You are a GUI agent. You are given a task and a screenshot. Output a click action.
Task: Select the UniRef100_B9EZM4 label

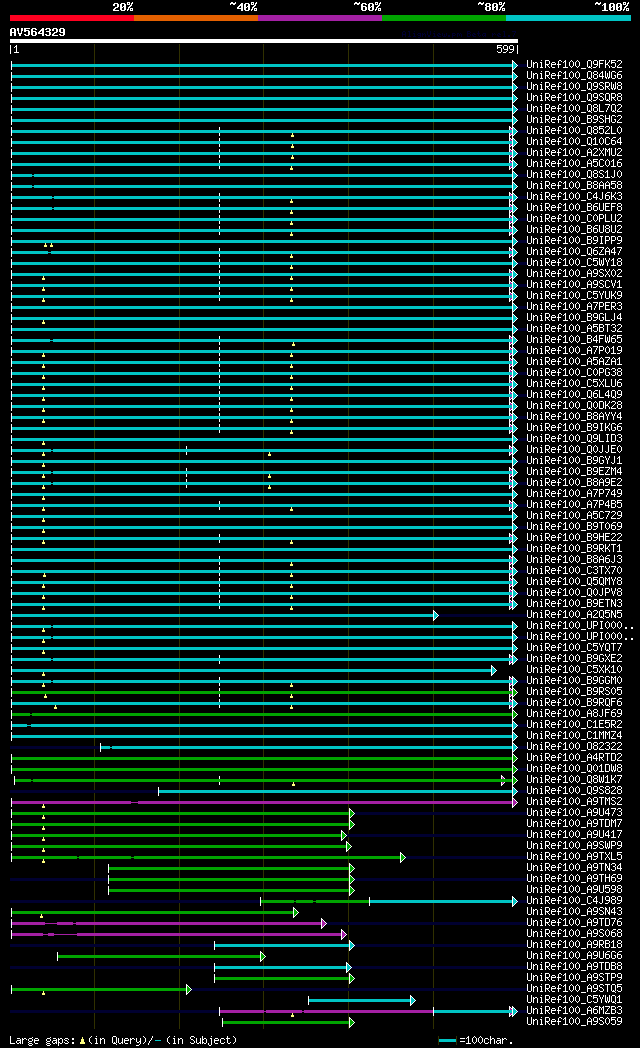(x=574, y=471)
